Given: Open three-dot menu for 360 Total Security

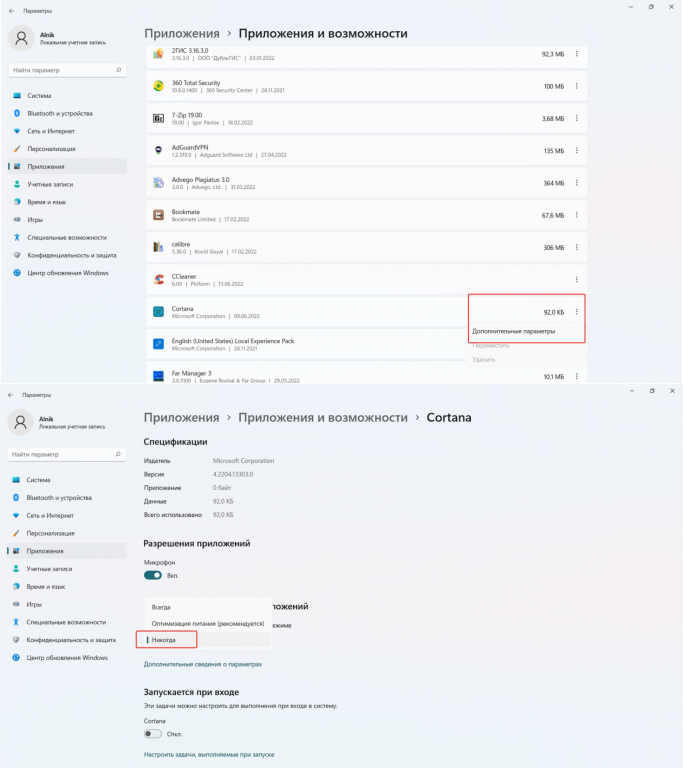Looking at the screenshot, I should click(577, 86).
